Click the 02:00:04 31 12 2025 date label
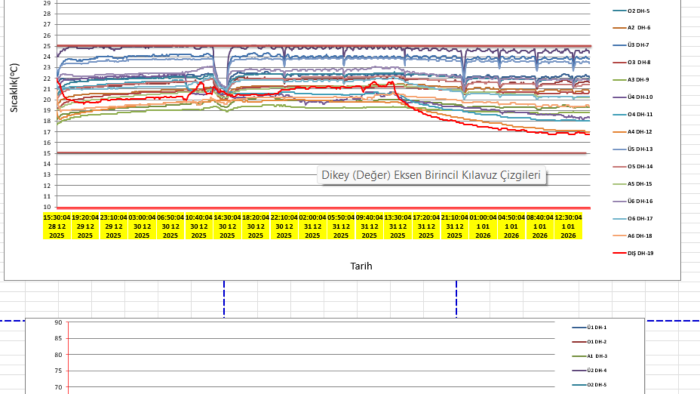700x394 pixels. 312,226
